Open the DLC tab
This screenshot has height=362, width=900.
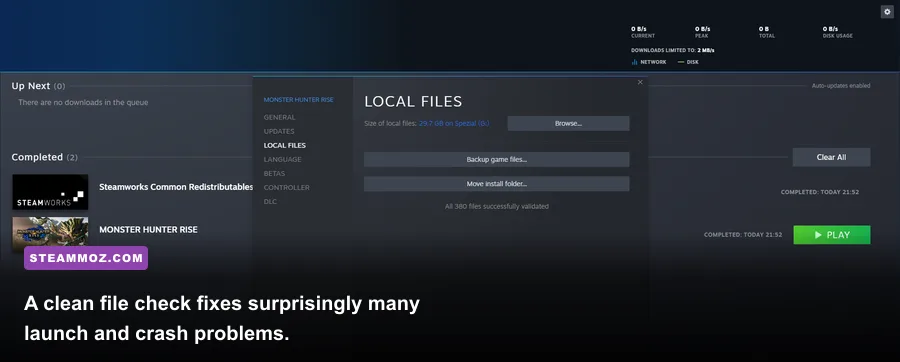click(x=270, y=201)
